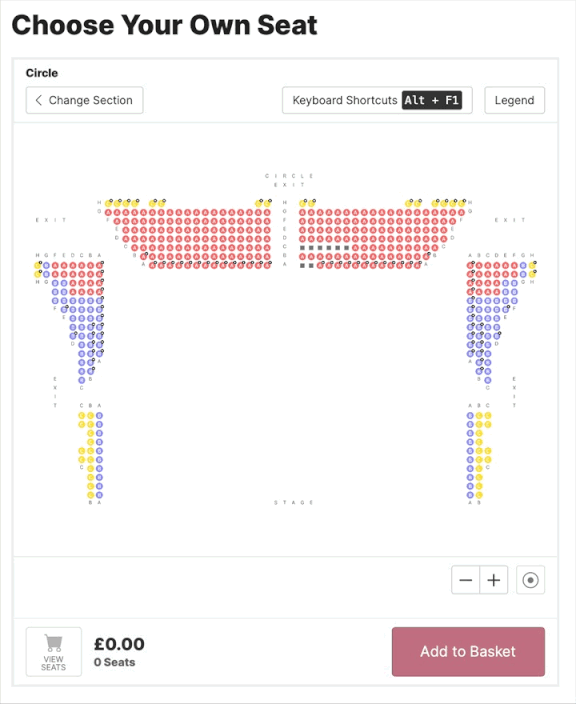This screenshot has width=576, height=704.
Task: Select rightmost yellow seat in top row H
Action: pos(461,203)
